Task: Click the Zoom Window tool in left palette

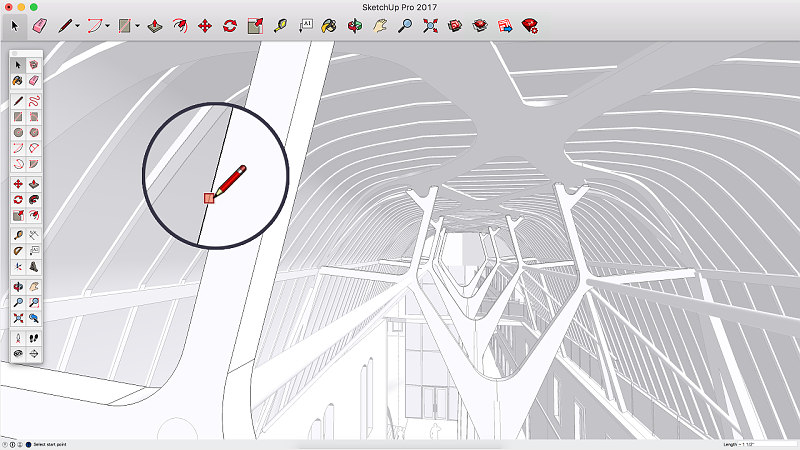Action: tap(33, 302)
